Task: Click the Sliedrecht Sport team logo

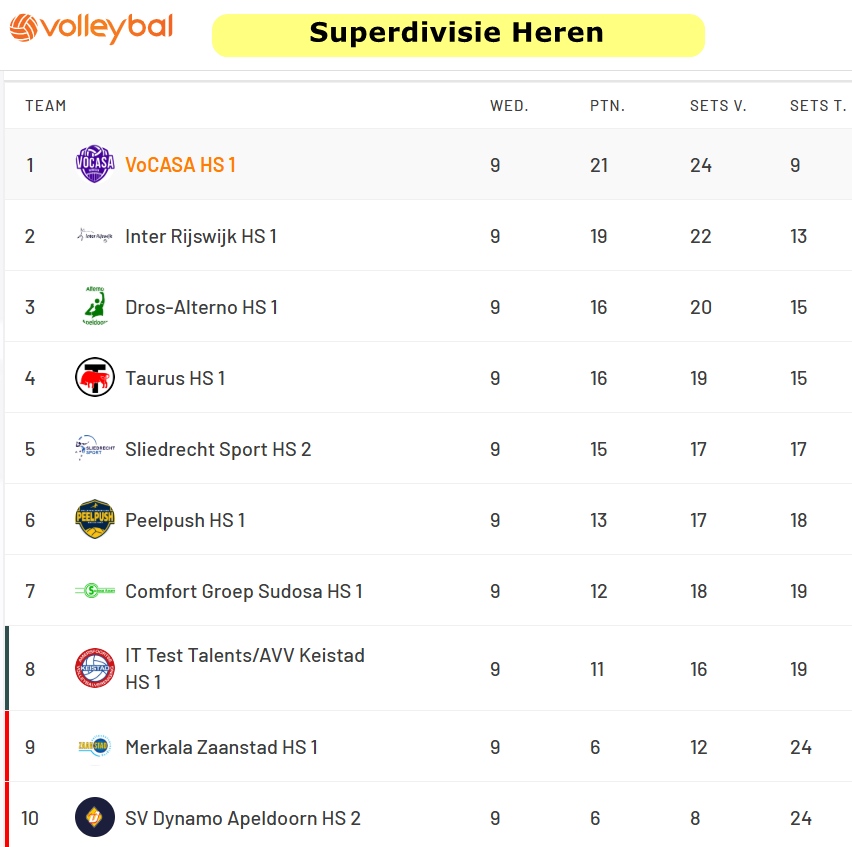Action: (95, 449)
